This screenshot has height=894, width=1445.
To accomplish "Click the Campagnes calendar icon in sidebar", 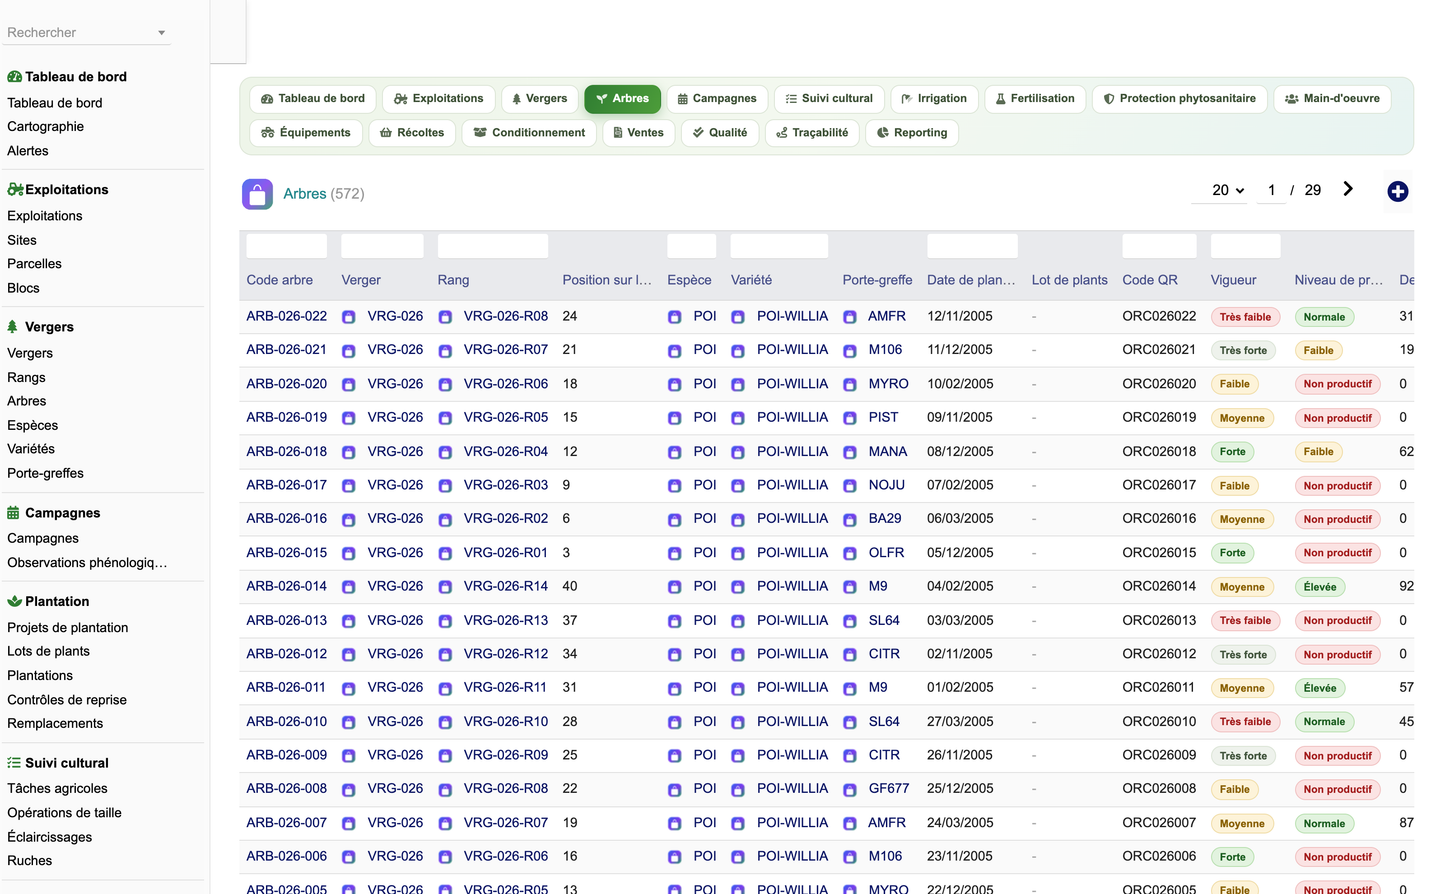I will (x=13, y=513).
